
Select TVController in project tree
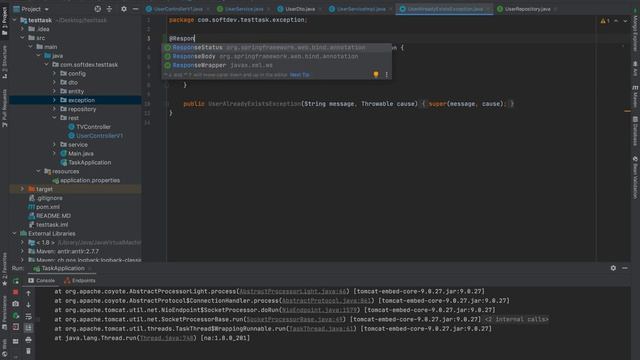click(x=93, y=127)
